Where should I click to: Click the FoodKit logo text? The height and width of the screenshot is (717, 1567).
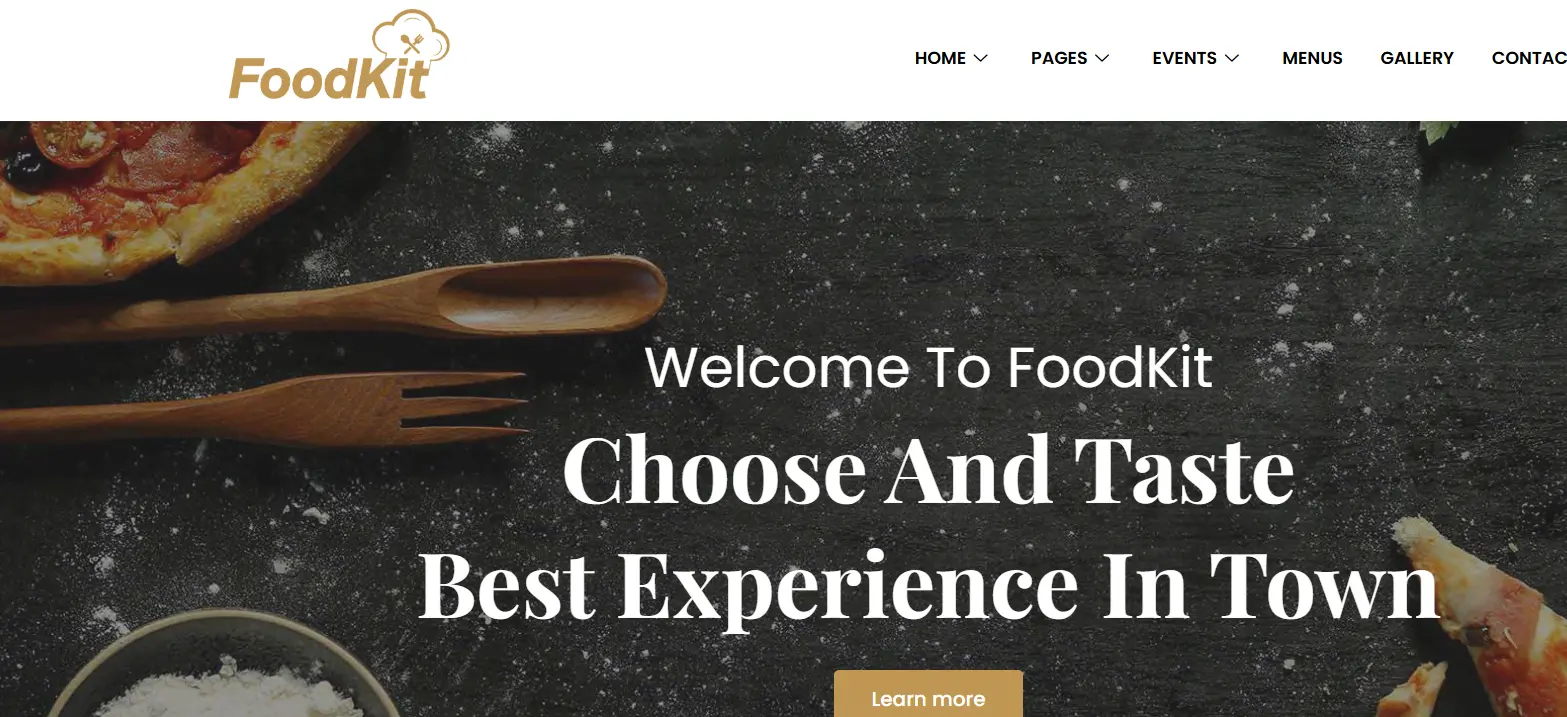click(x=329, y=79)
